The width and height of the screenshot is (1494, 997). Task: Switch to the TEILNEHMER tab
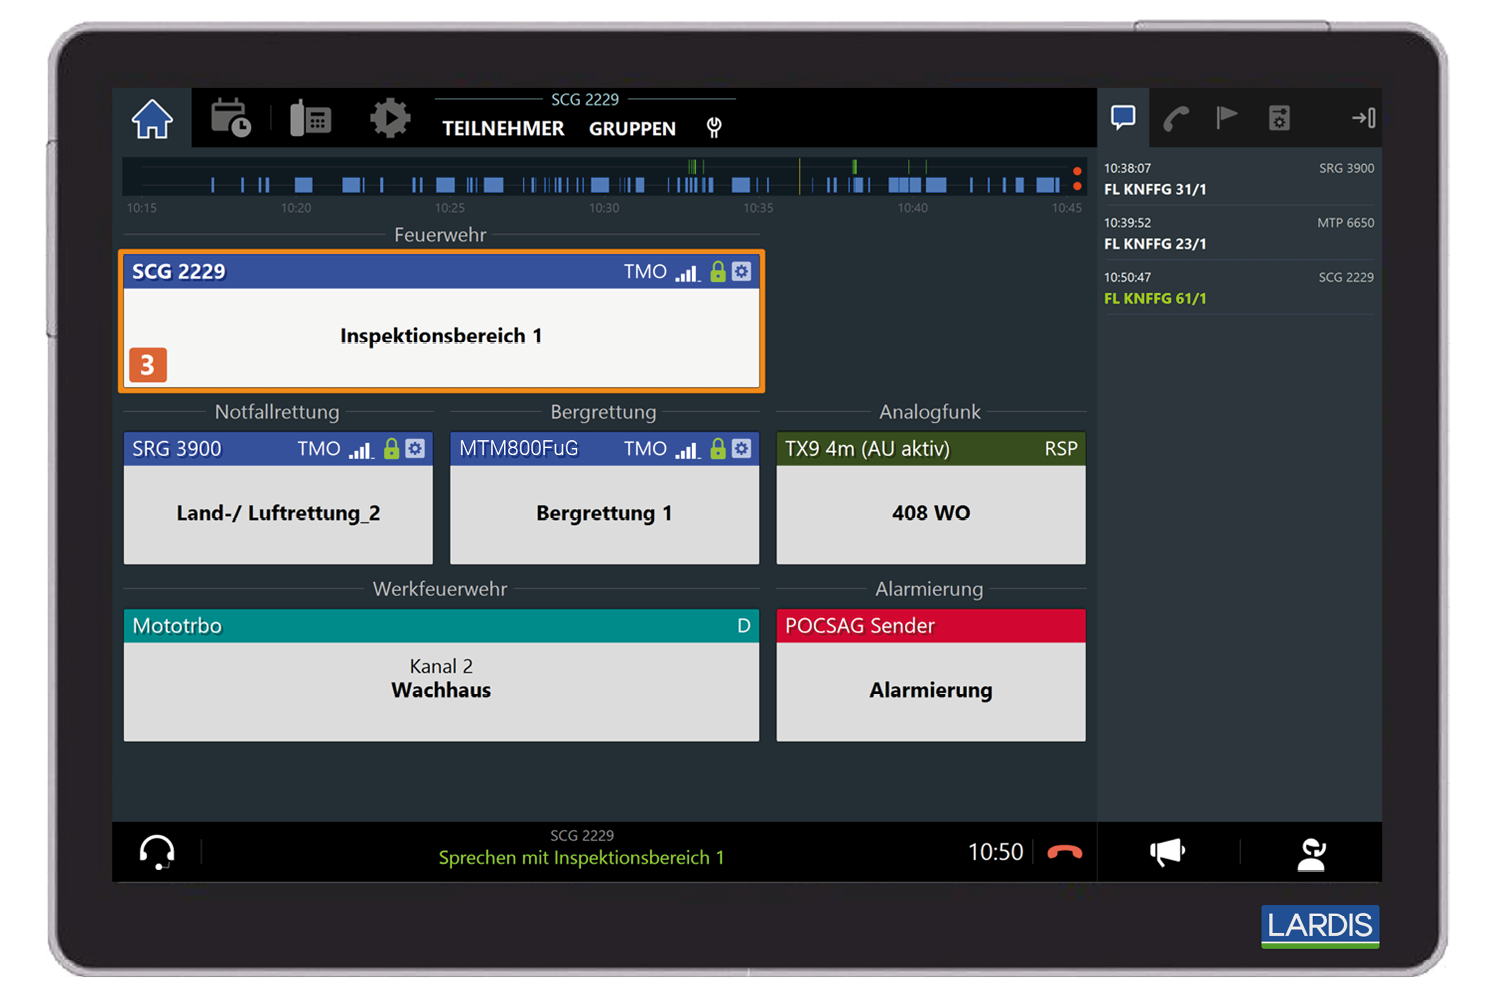(503, 129)
